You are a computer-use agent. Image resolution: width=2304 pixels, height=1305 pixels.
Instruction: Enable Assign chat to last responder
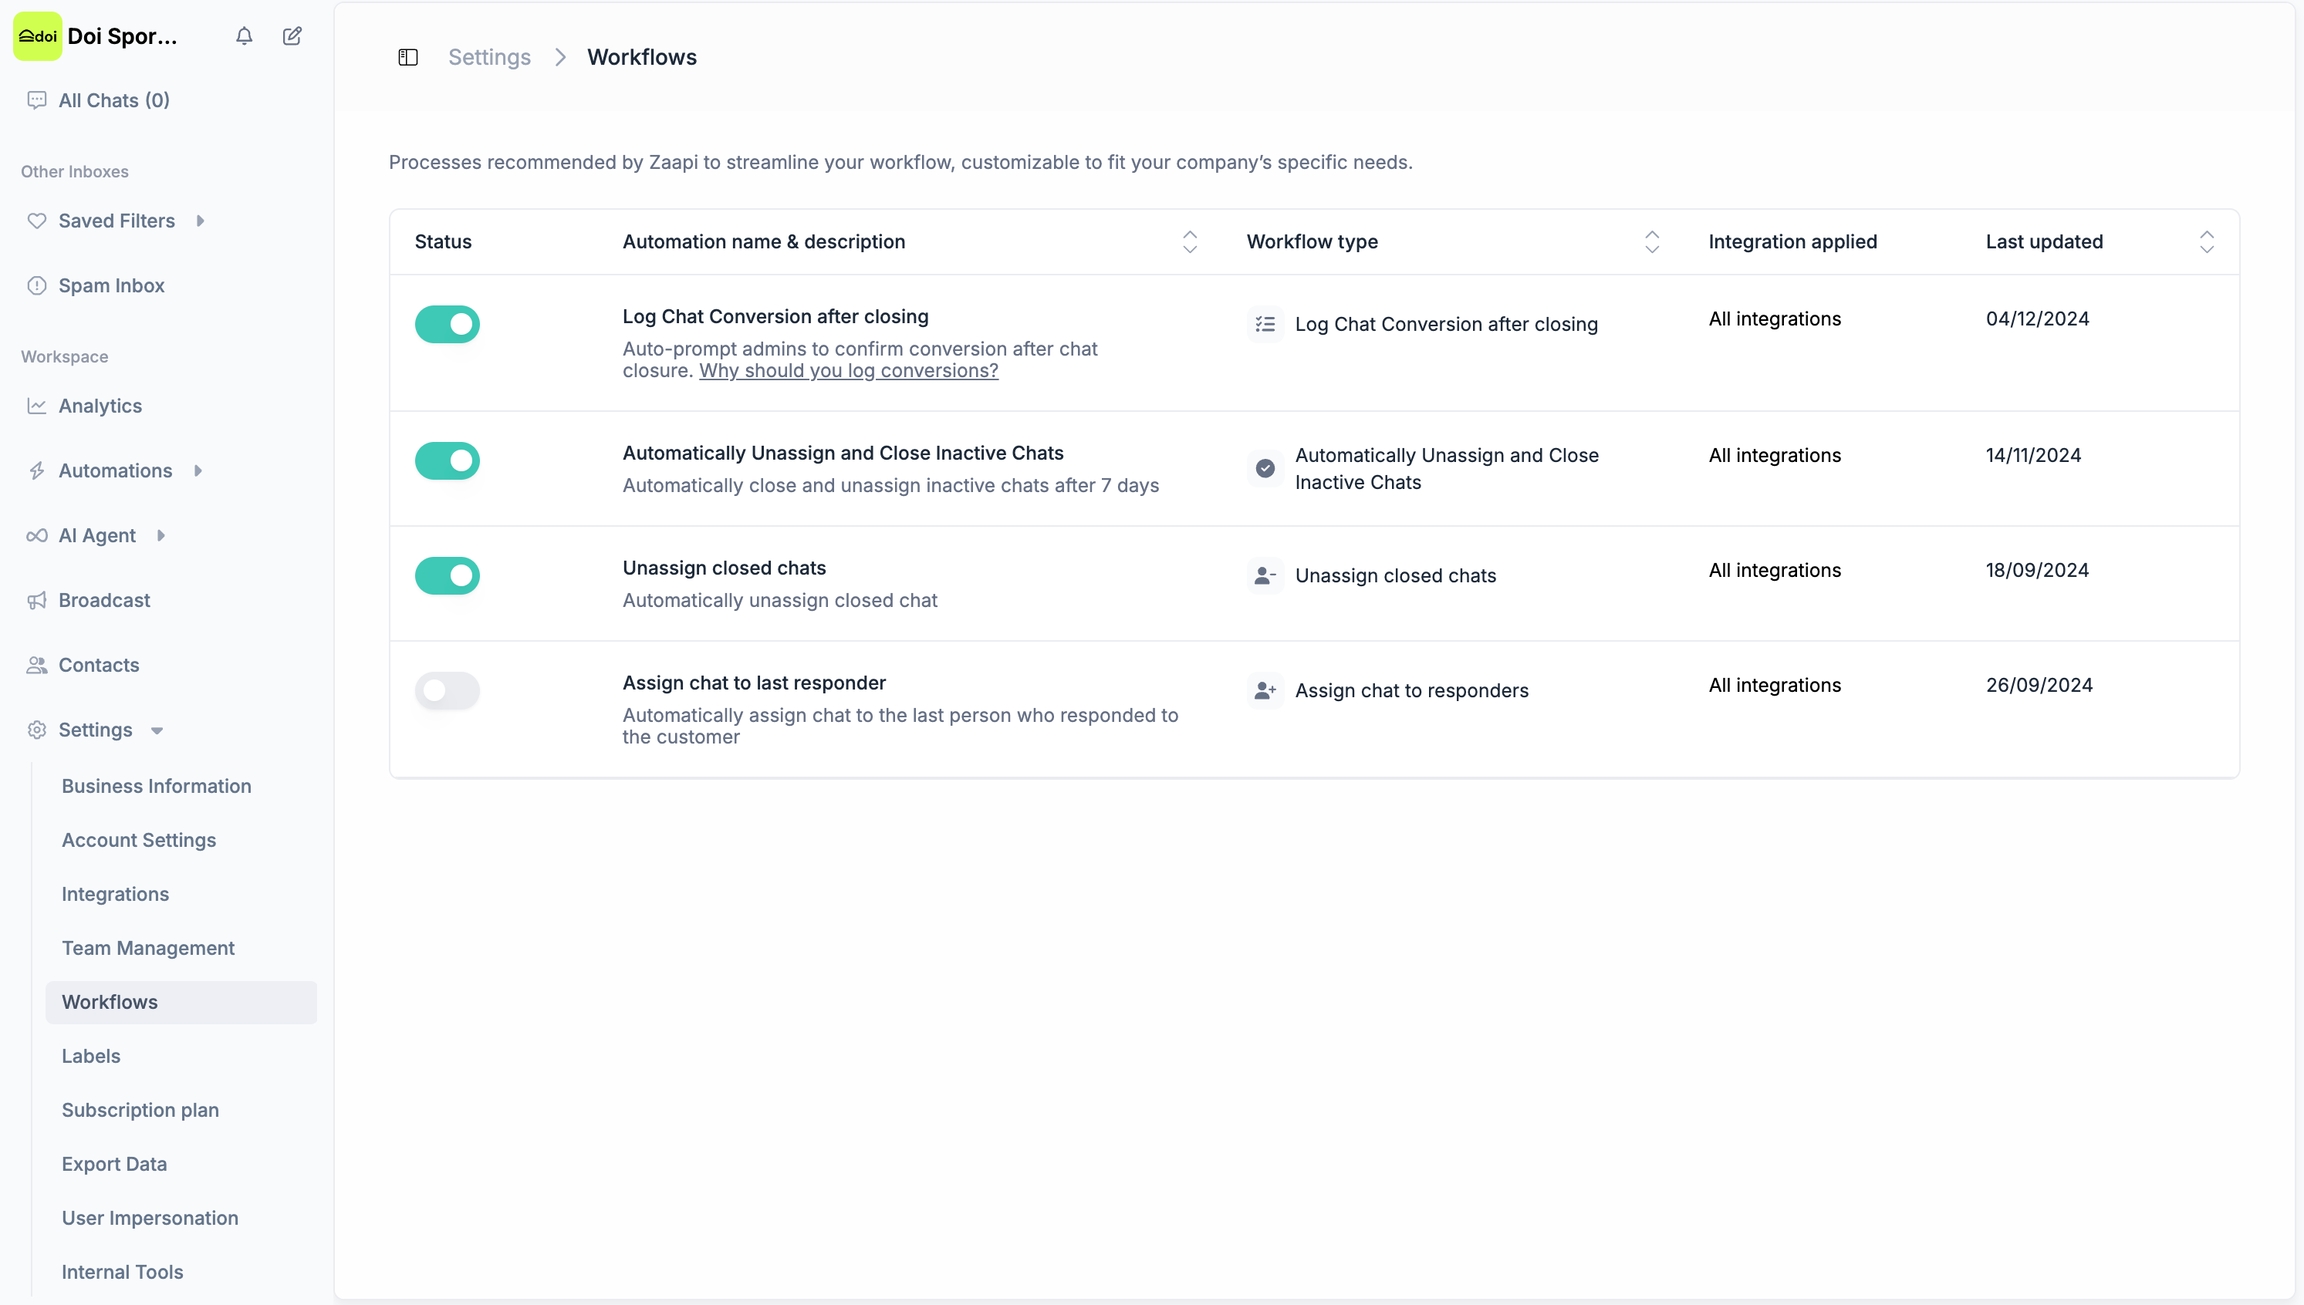point(447,691)
